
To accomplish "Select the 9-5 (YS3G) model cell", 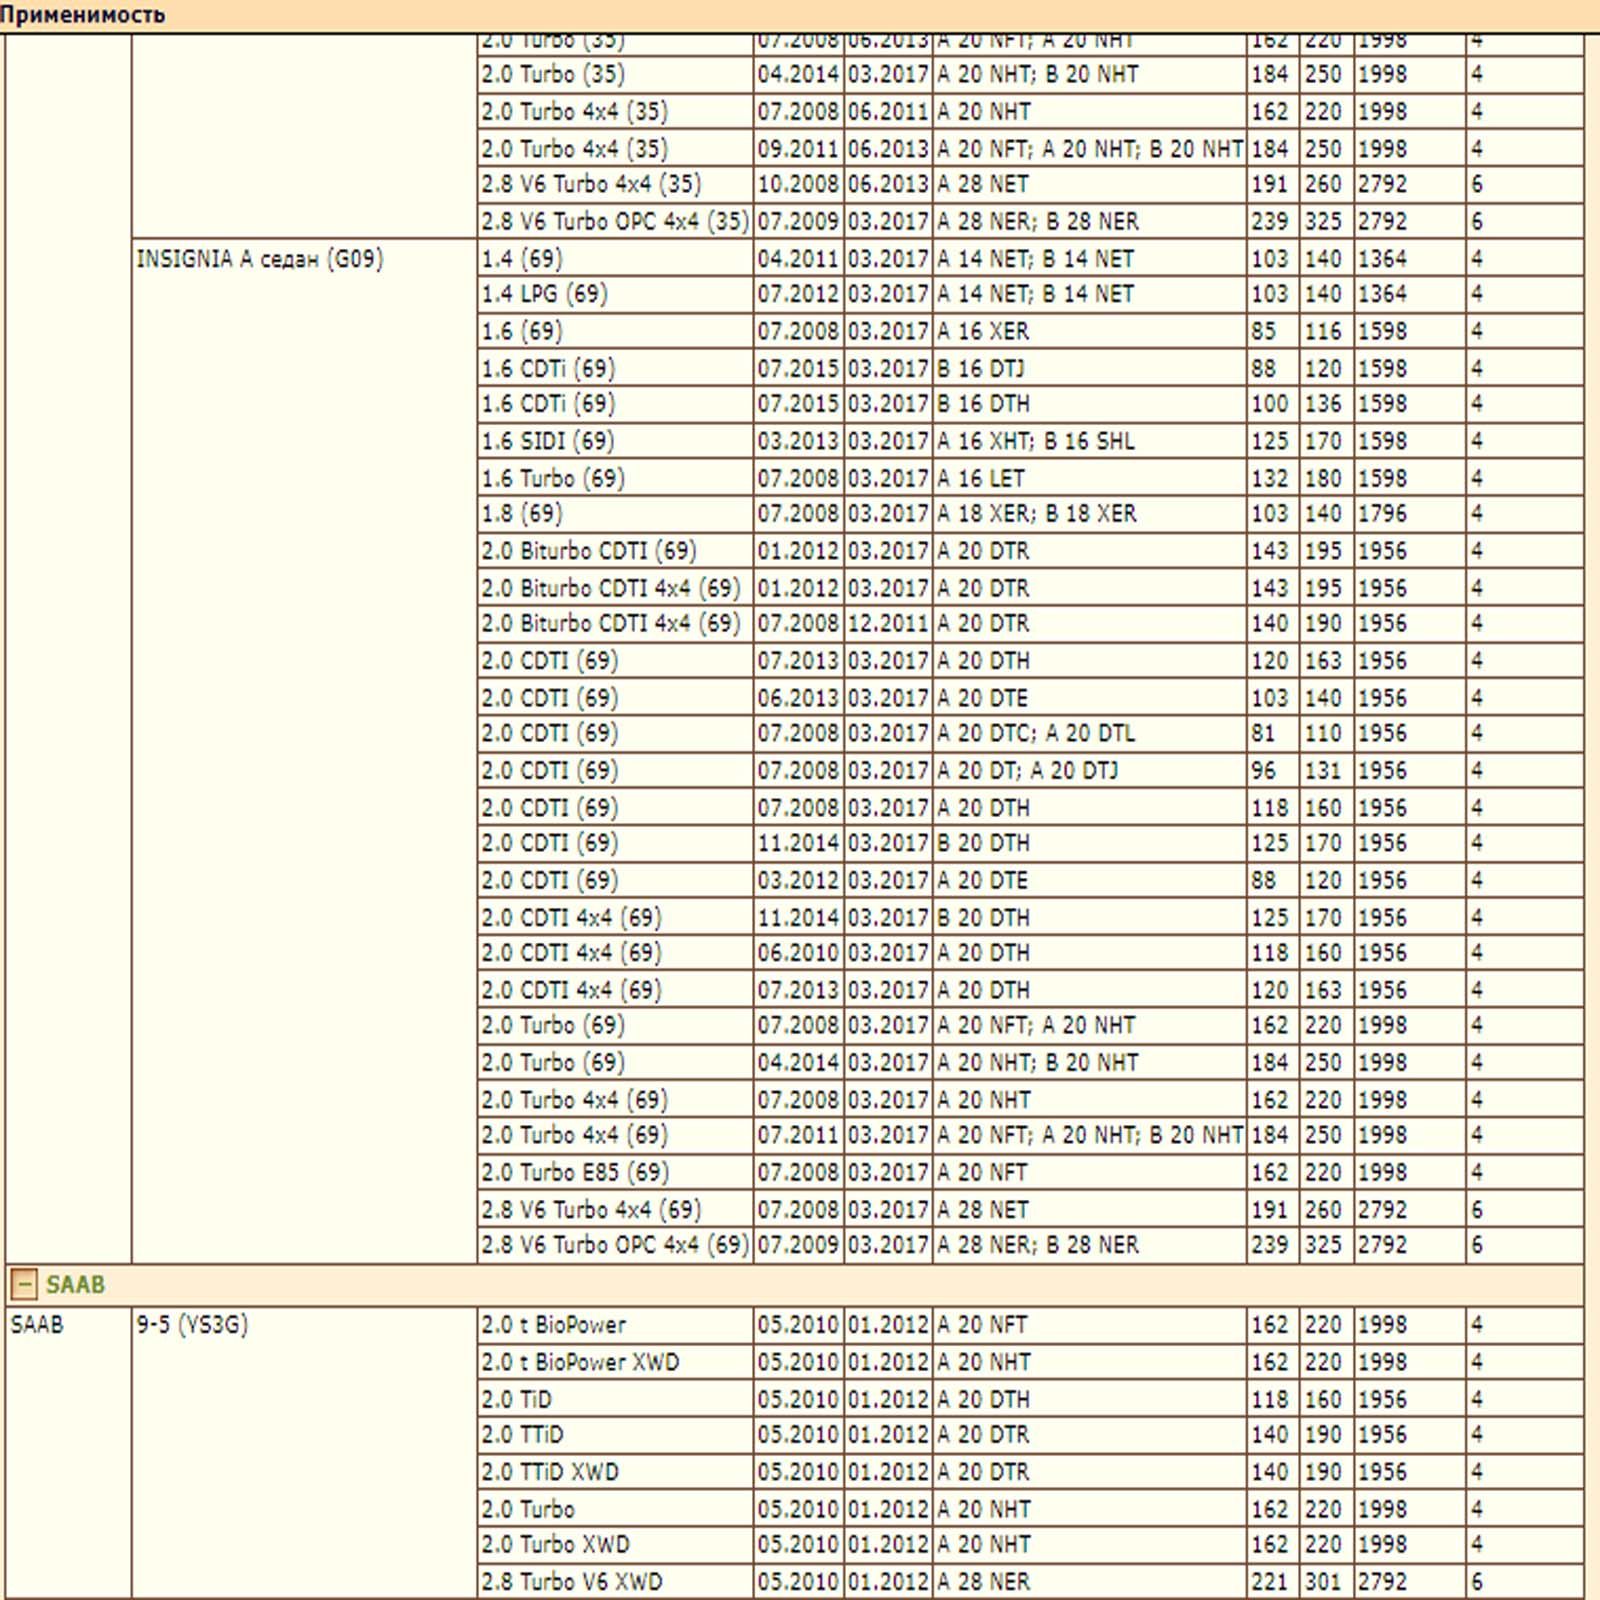I will coord(305,1453).
